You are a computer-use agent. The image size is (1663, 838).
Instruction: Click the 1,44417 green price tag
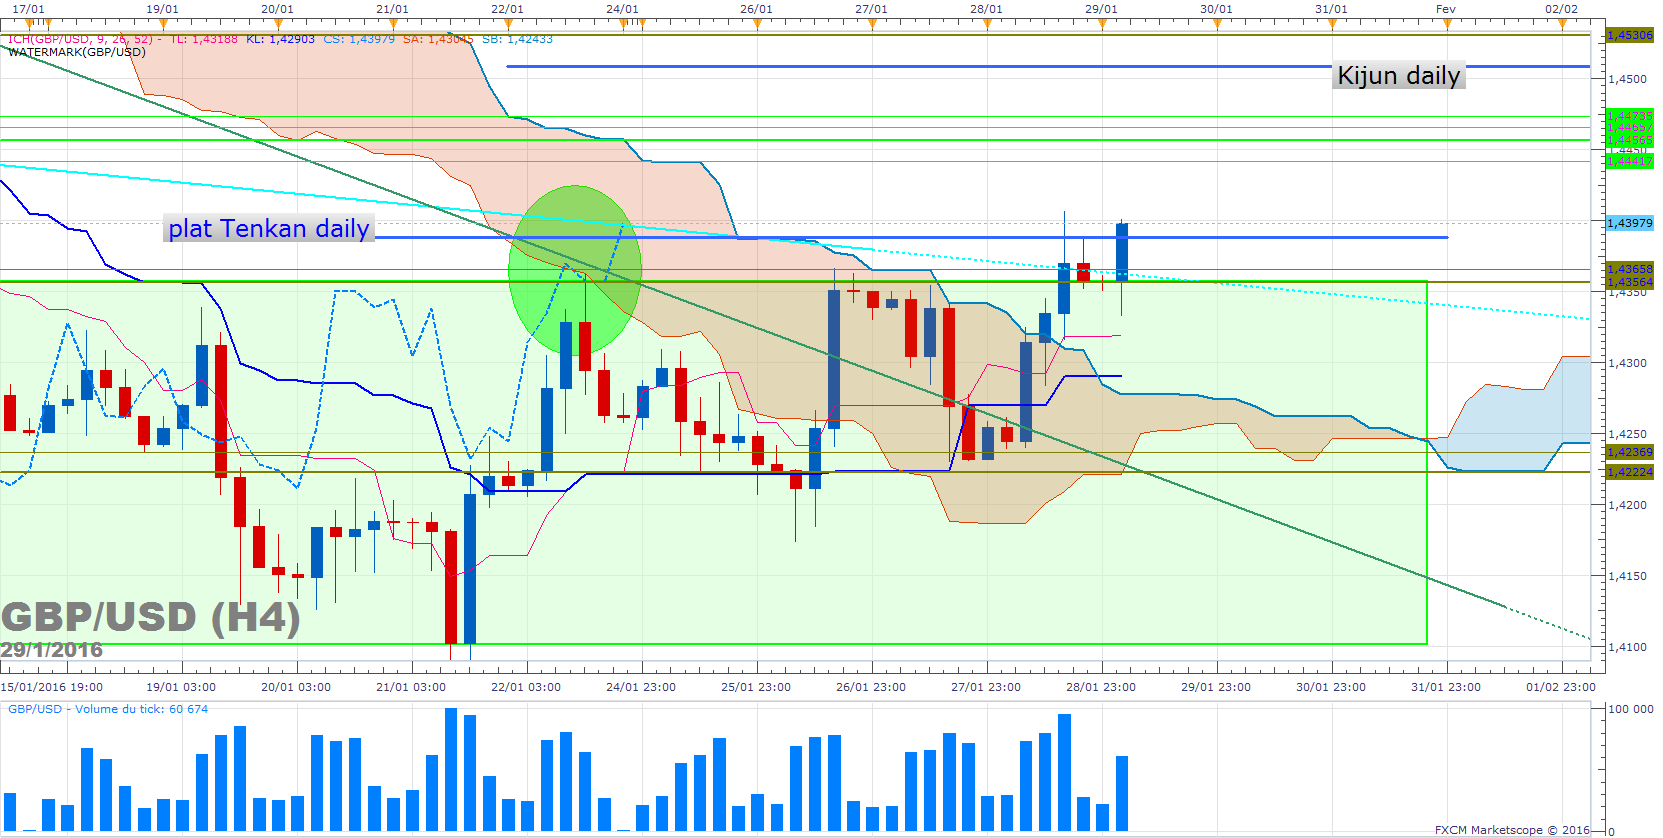click(1629, 161)
